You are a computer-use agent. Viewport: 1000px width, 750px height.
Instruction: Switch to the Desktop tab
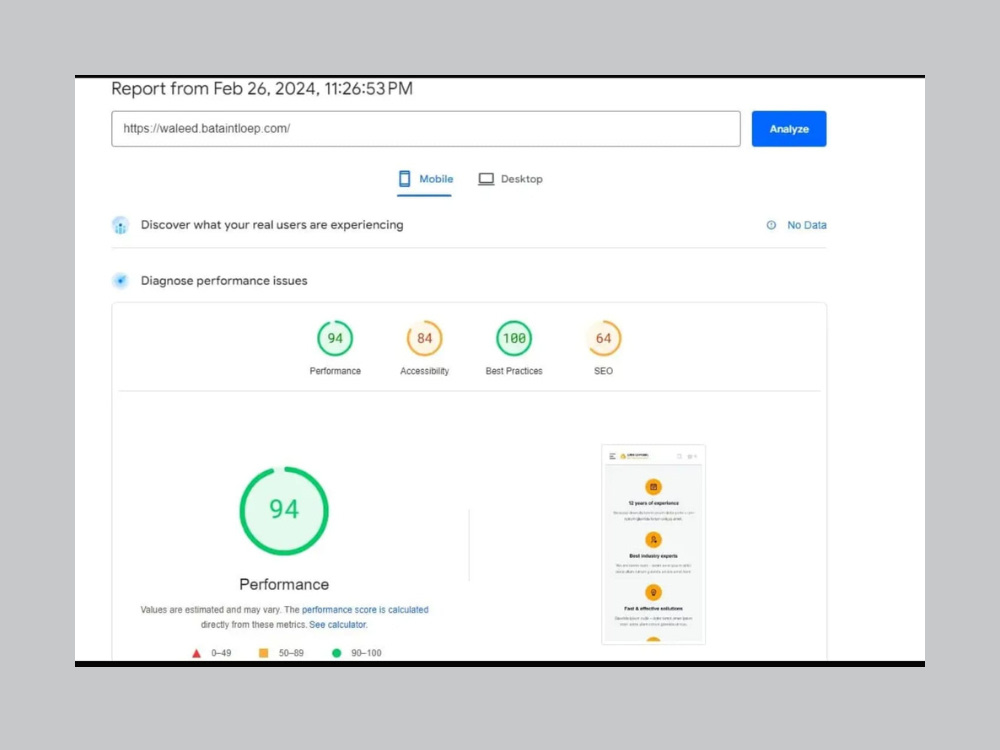coord(510,179)
